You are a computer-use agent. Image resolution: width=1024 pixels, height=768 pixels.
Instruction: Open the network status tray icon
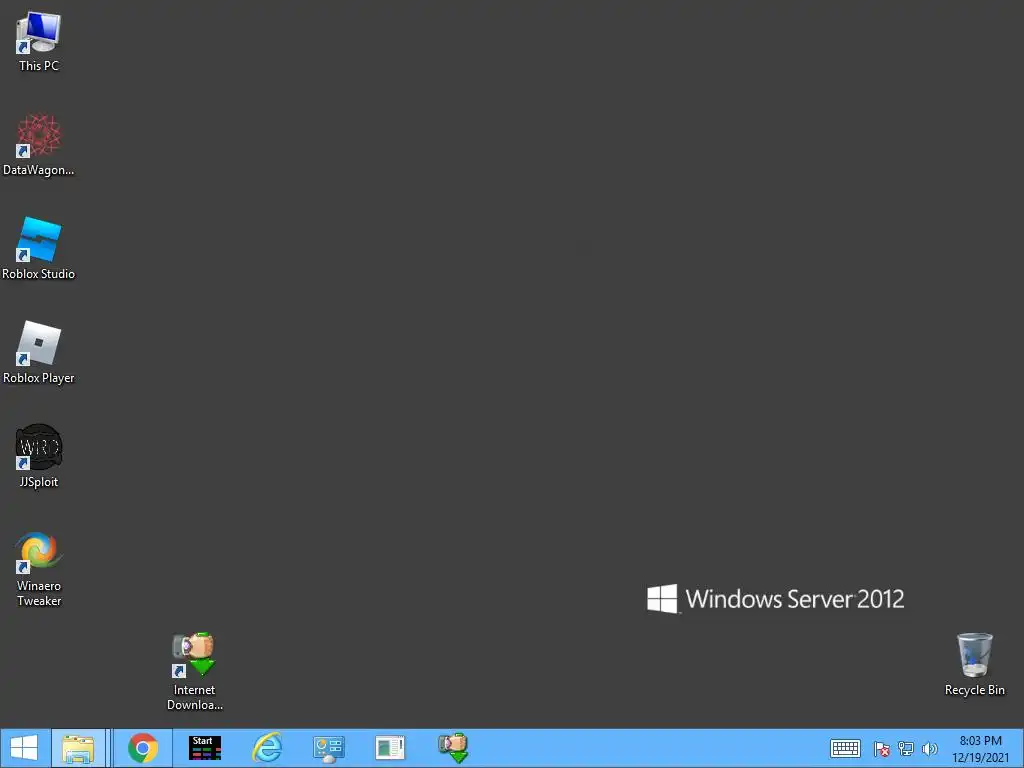tap(906, 748)
